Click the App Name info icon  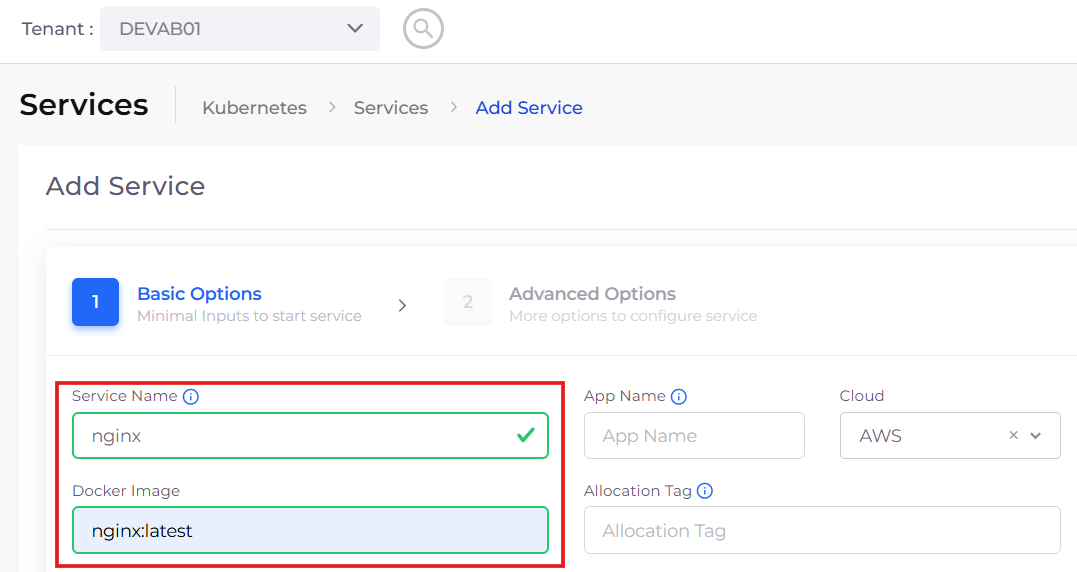pos(679,397)
